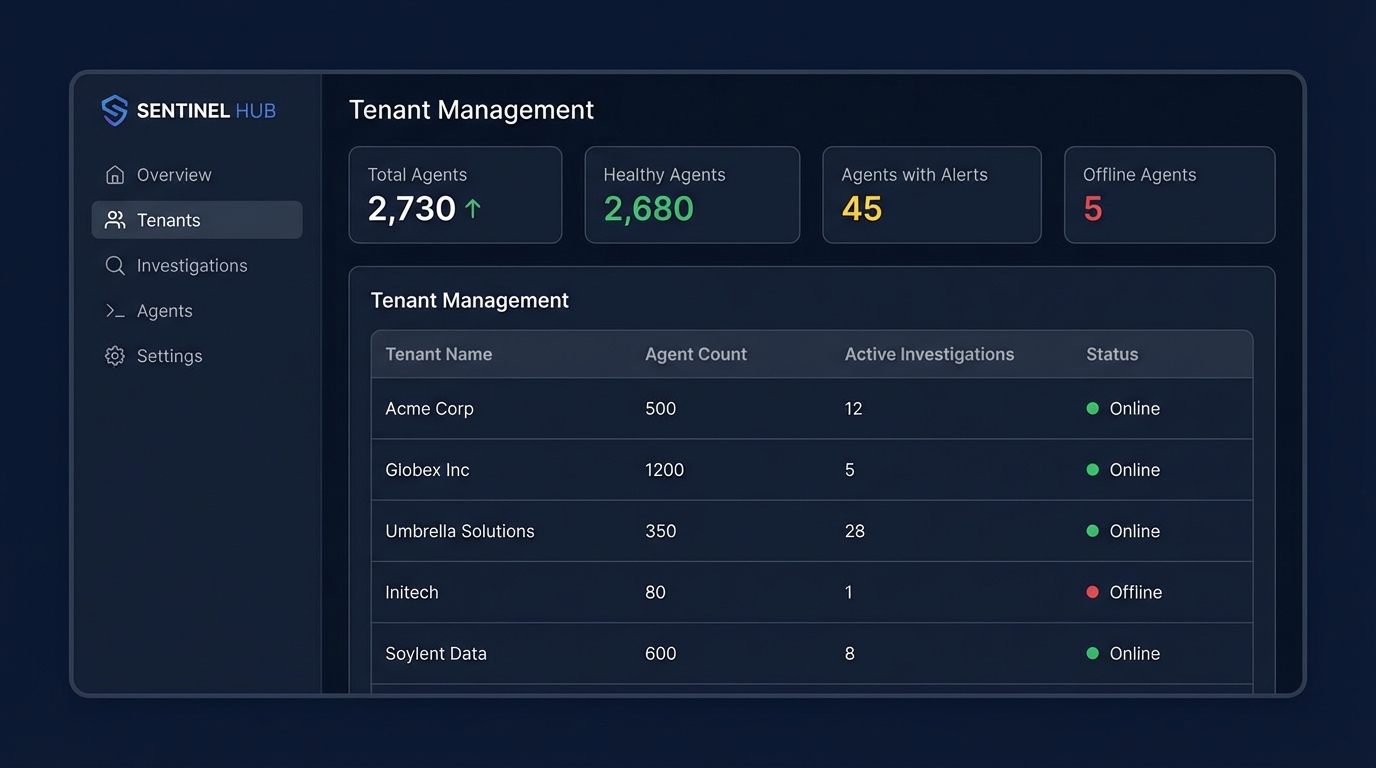This screenshot has width=1376, height=768.
Task: Select the Agents terminal icon
Action: (x=115, y=310)
